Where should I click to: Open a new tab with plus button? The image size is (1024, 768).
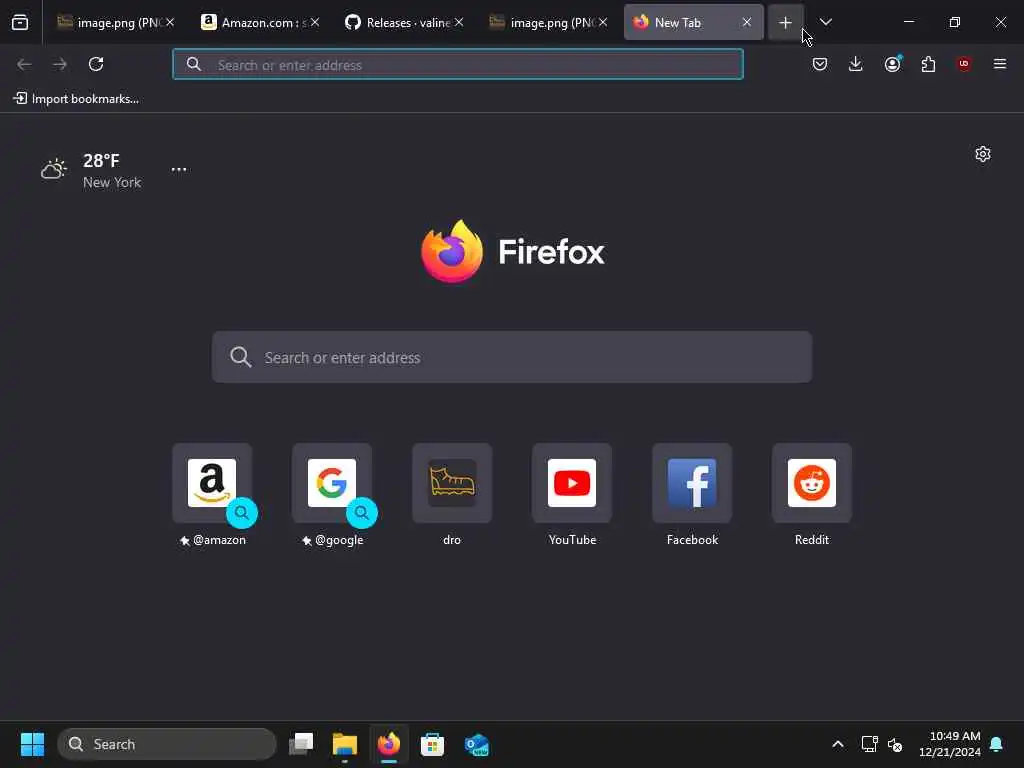(x=786, y=23)
